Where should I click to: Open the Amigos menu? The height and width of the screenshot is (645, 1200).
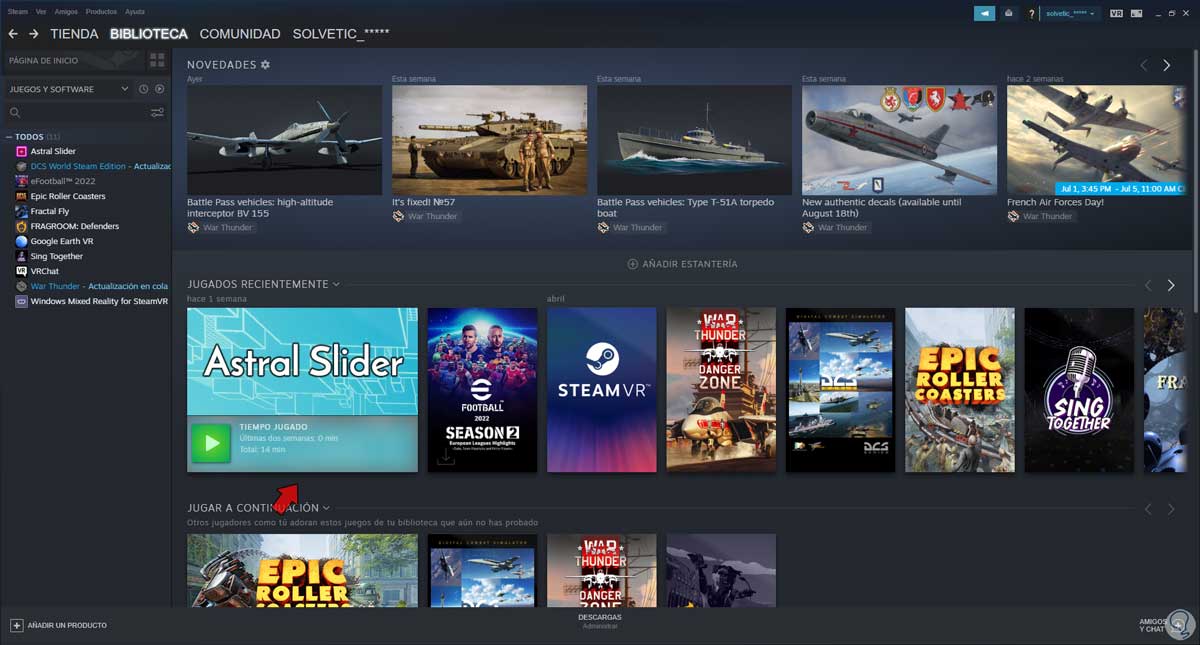(x=66, y=11)
